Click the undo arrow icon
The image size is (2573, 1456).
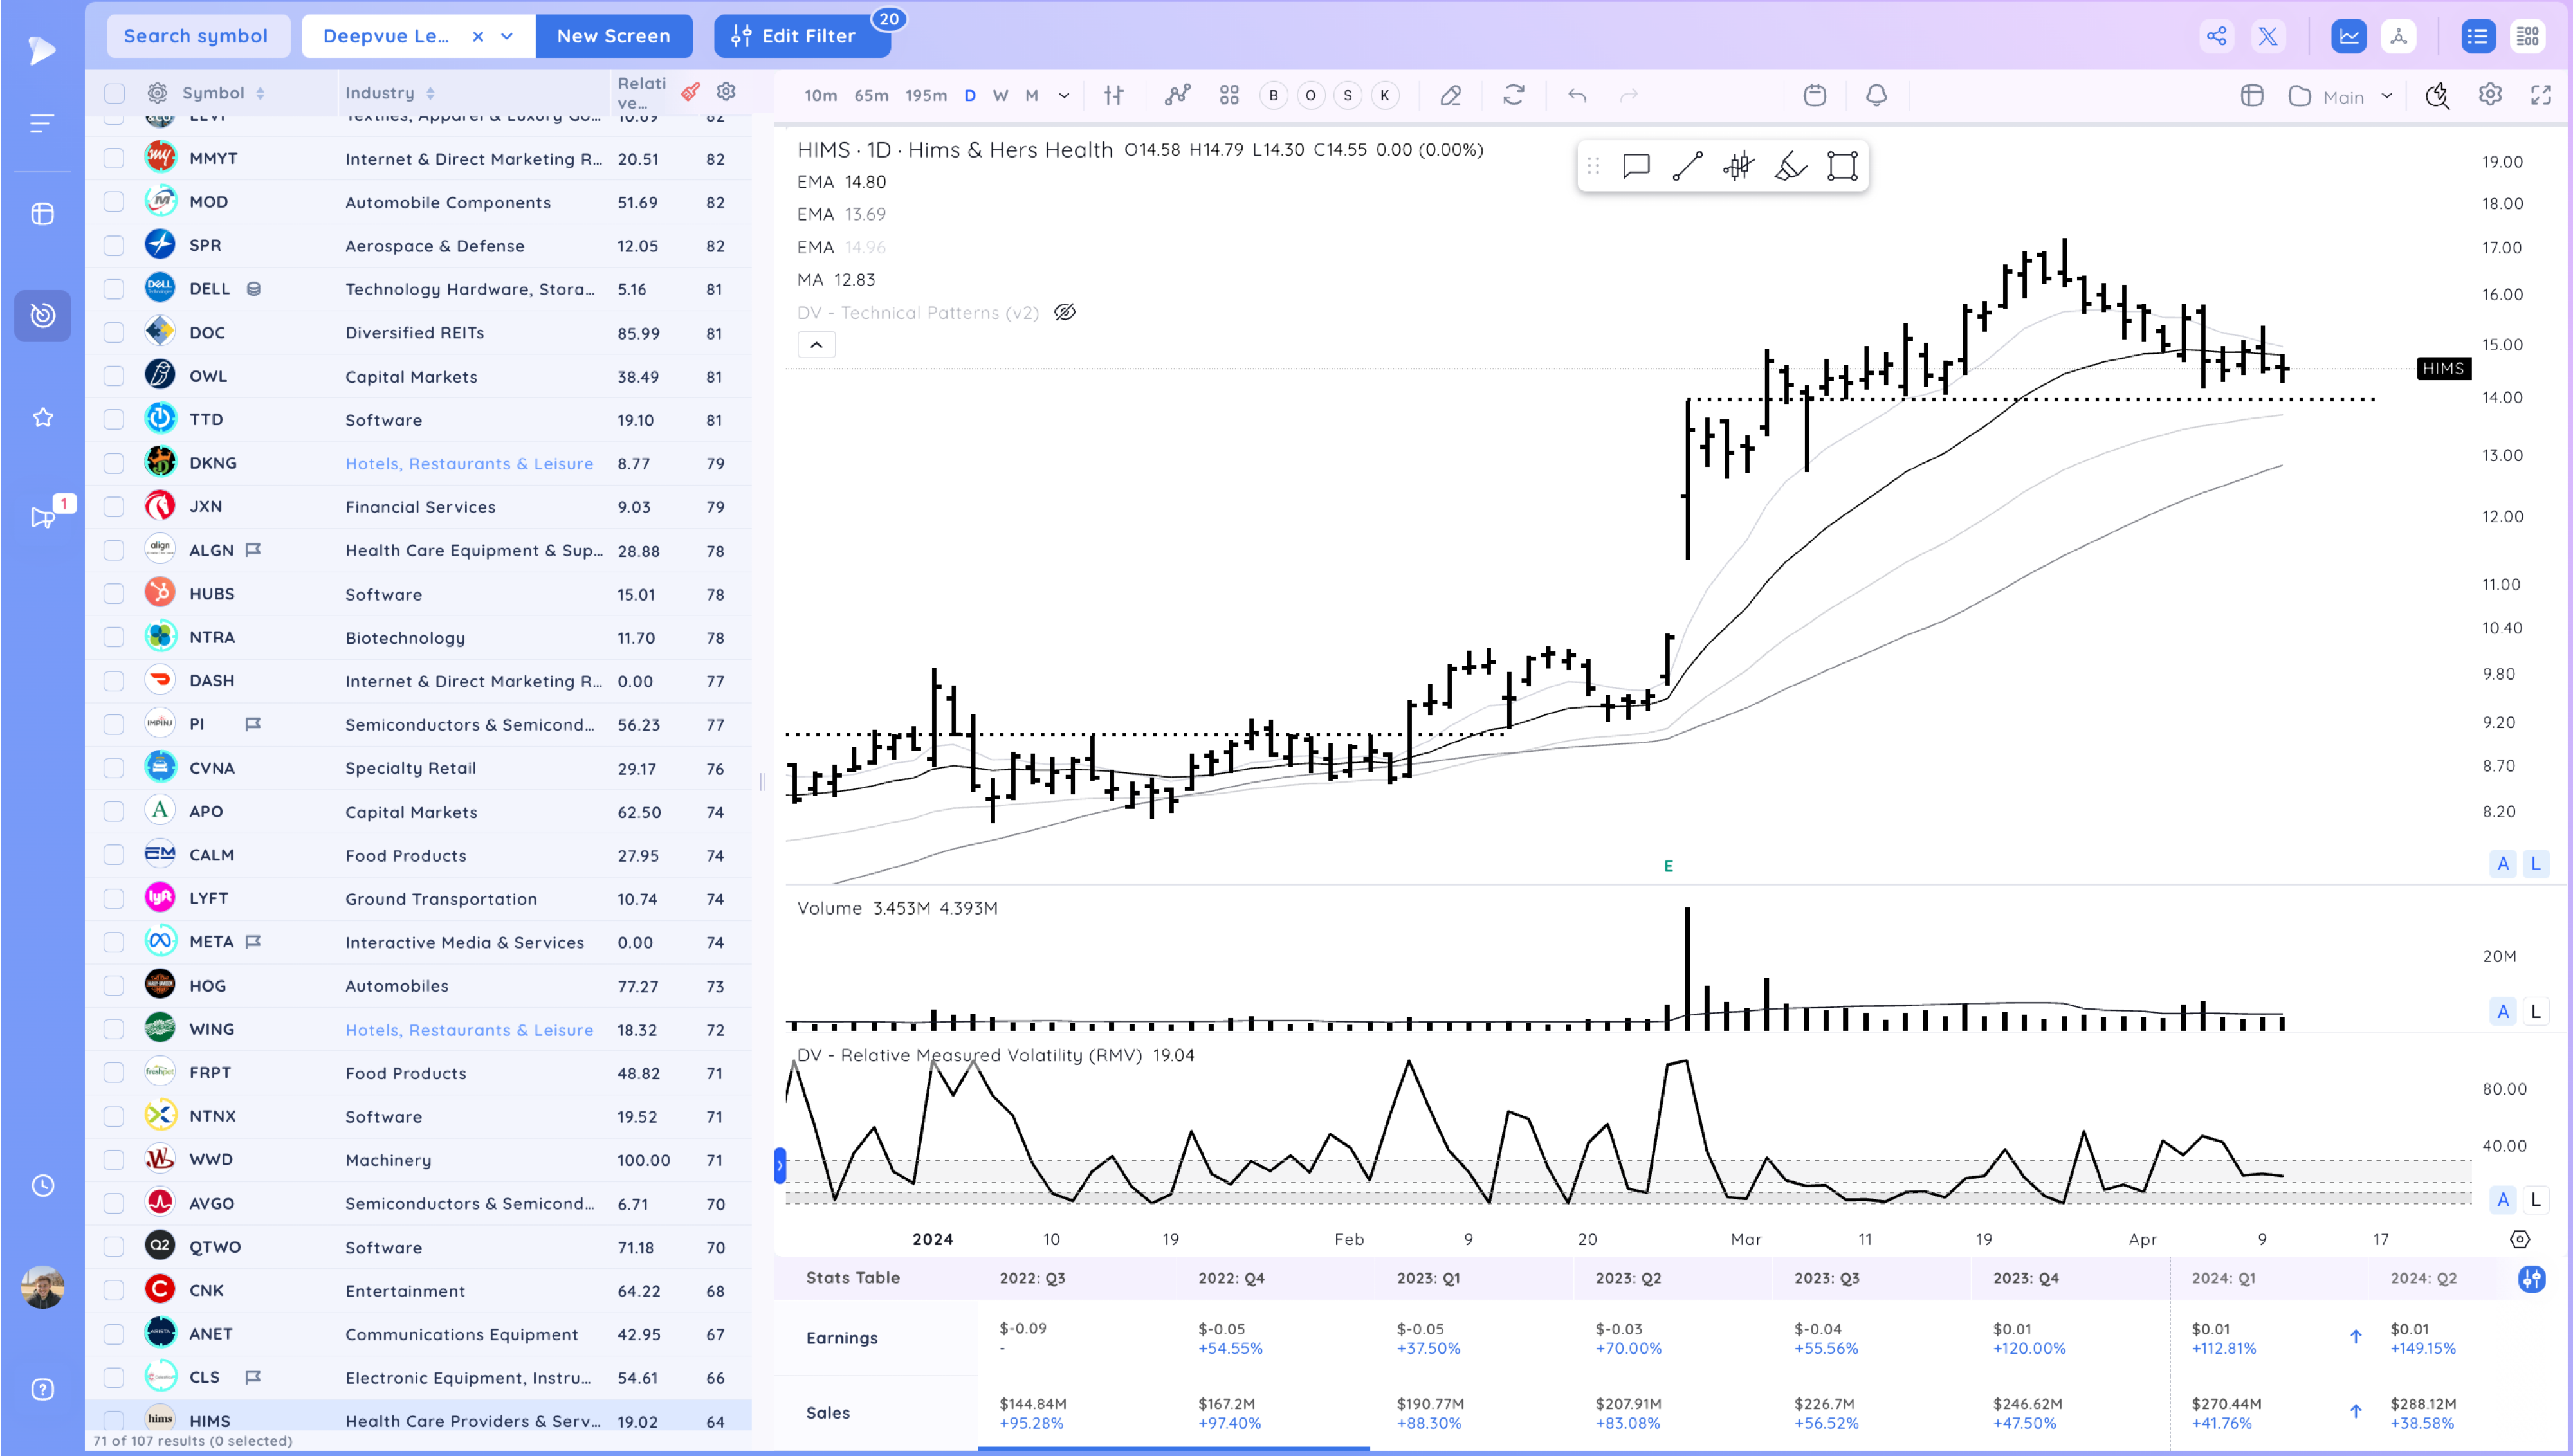1577,95
